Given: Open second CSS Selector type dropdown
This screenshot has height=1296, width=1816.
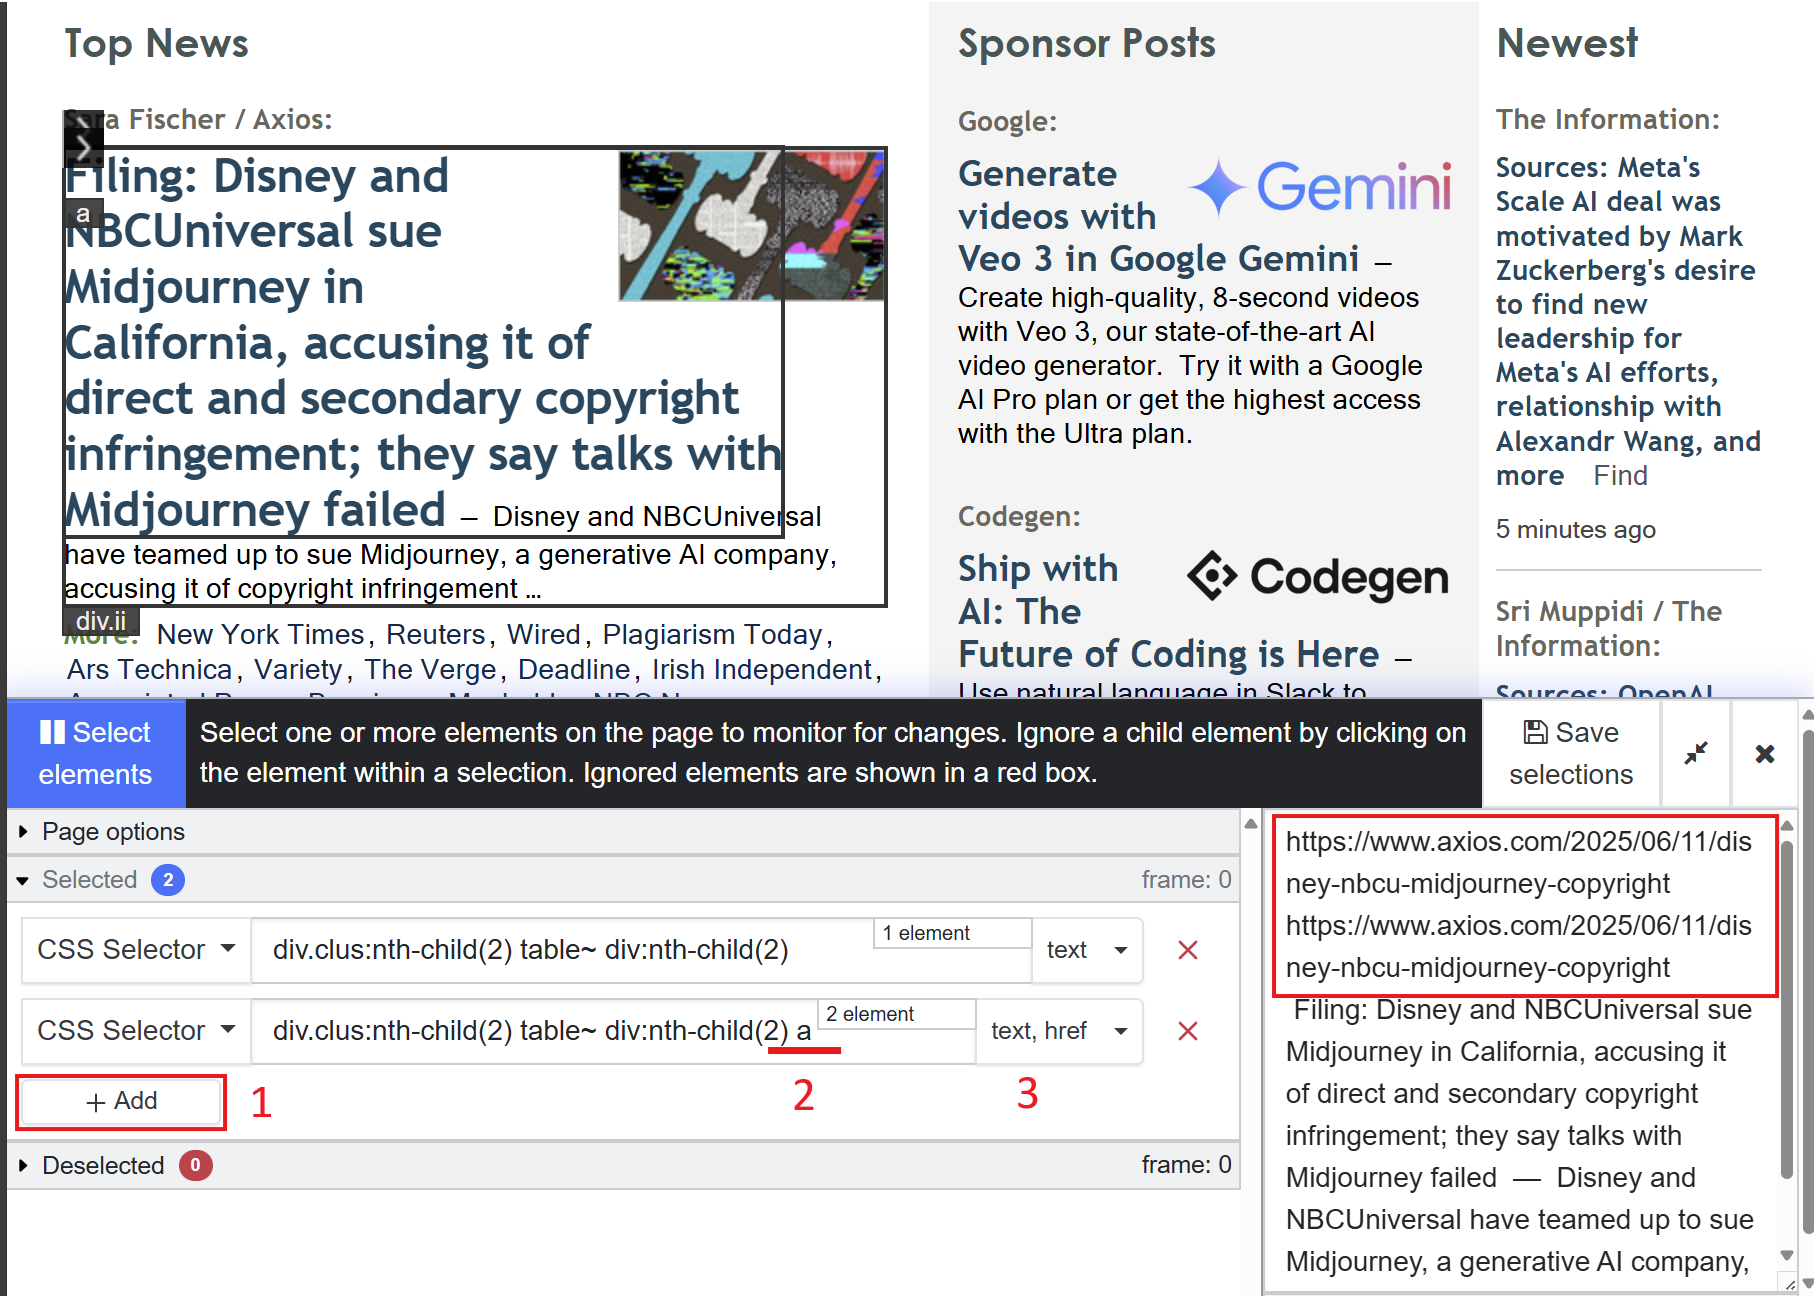Looking at the screenshot, I should pos(136,1030).
